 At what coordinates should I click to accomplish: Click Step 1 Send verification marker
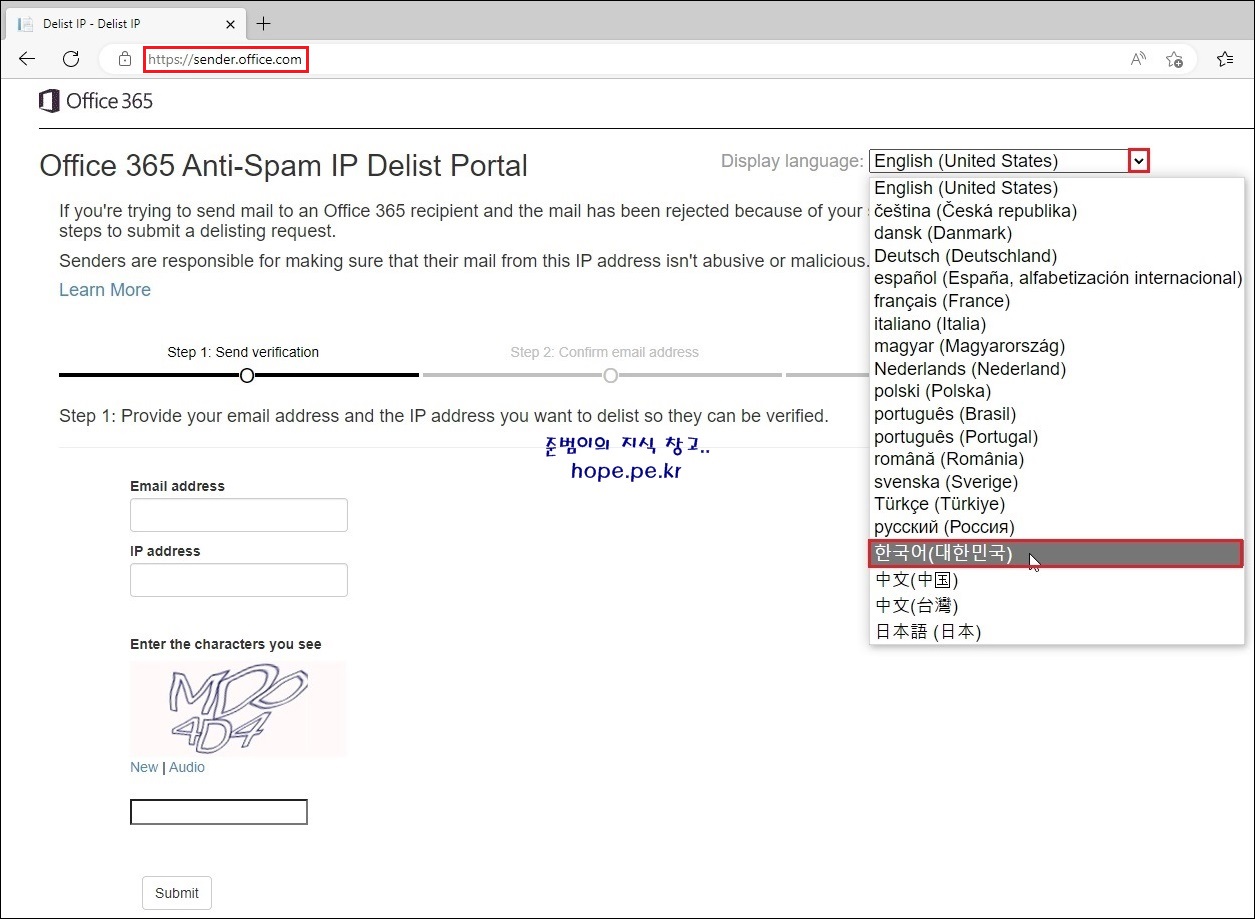(x=247, y=376)
